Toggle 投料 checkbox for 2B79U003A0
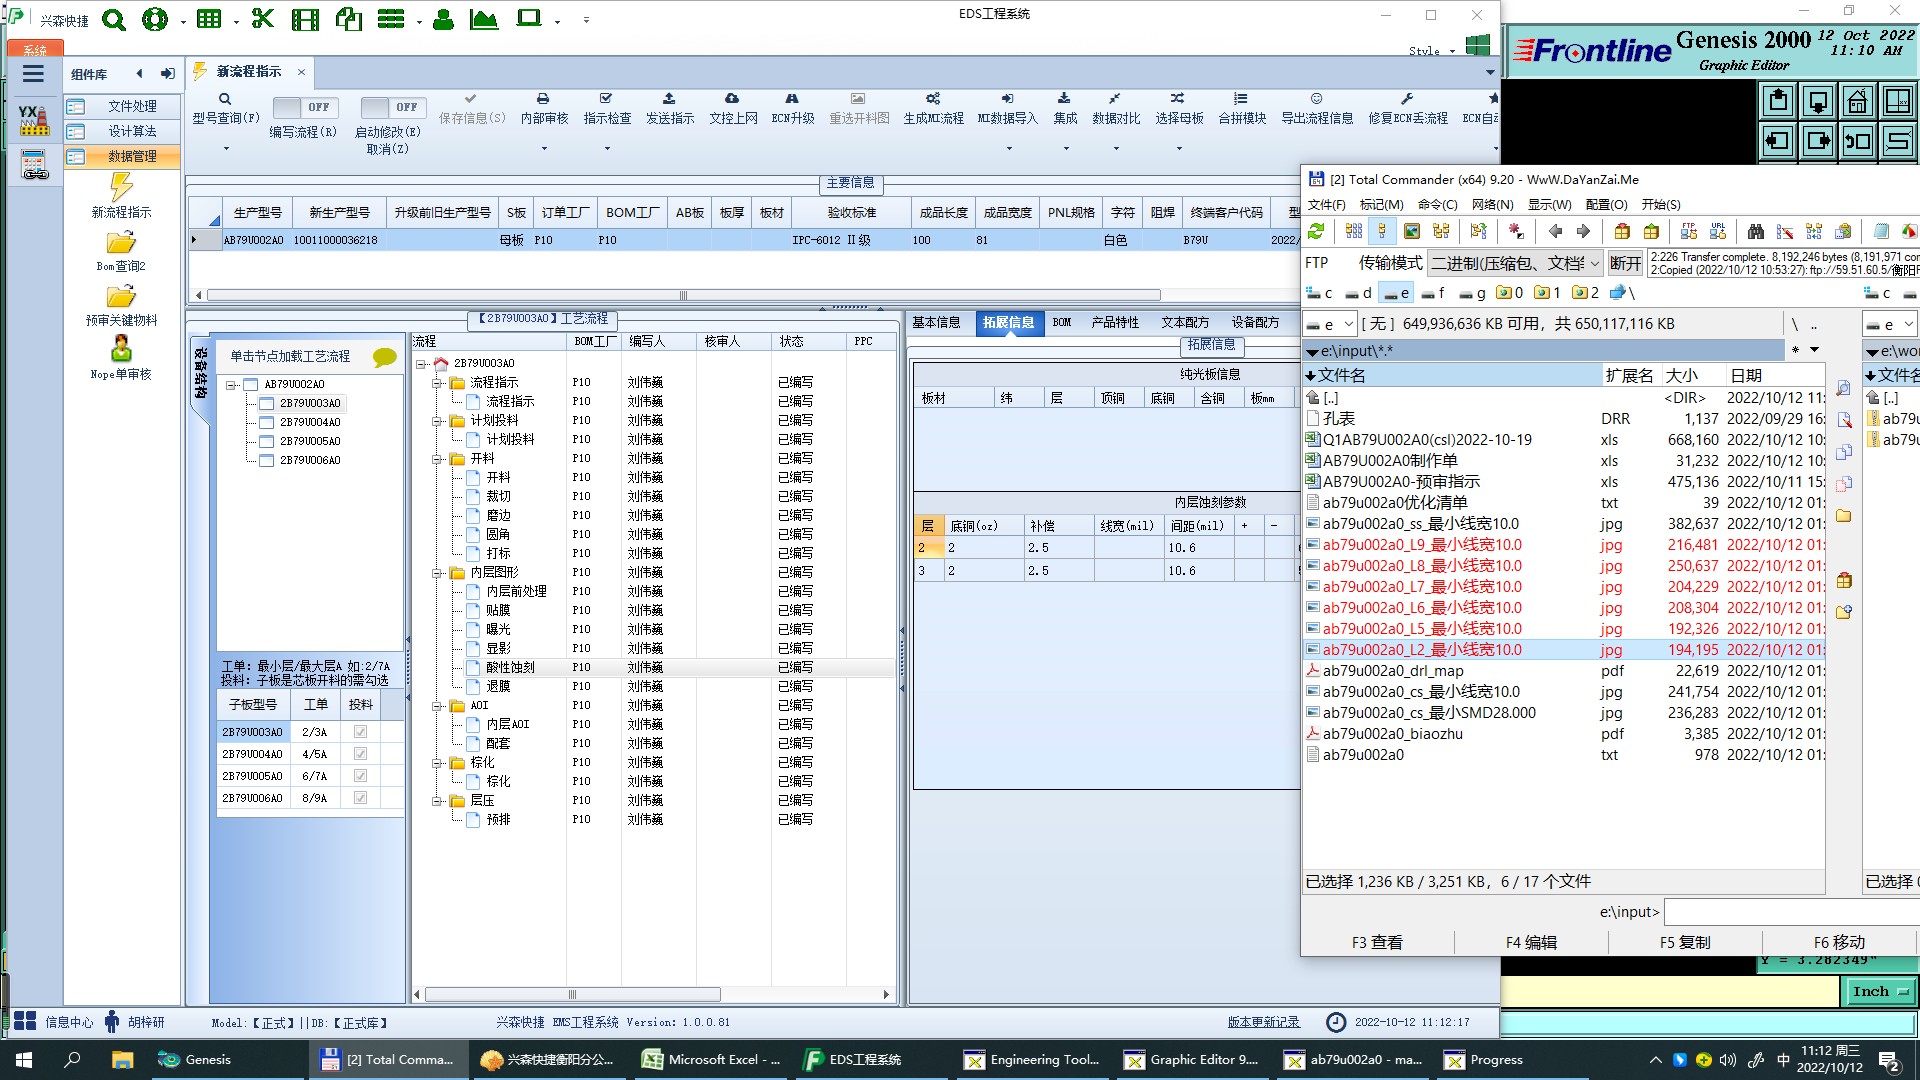The width and height of the screenshot is (1920, 1080). pyautogui.click(x=360, y=732)
